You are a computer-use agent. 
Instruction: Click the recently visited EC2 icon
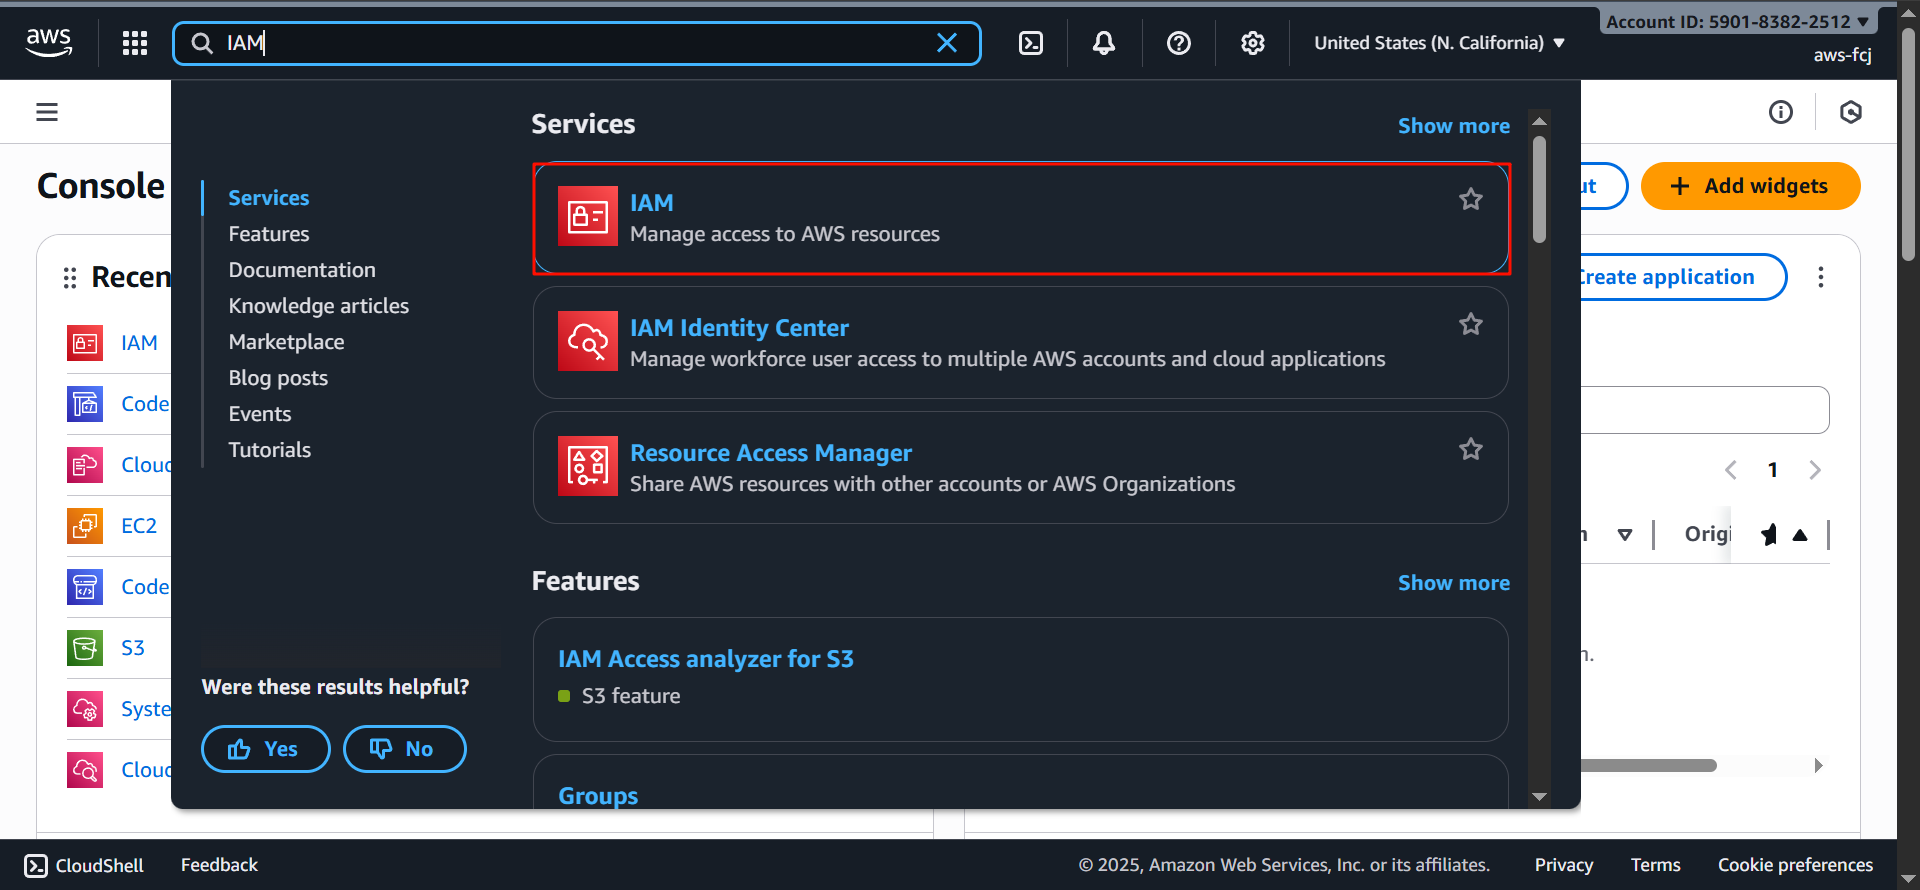(85, 526)
